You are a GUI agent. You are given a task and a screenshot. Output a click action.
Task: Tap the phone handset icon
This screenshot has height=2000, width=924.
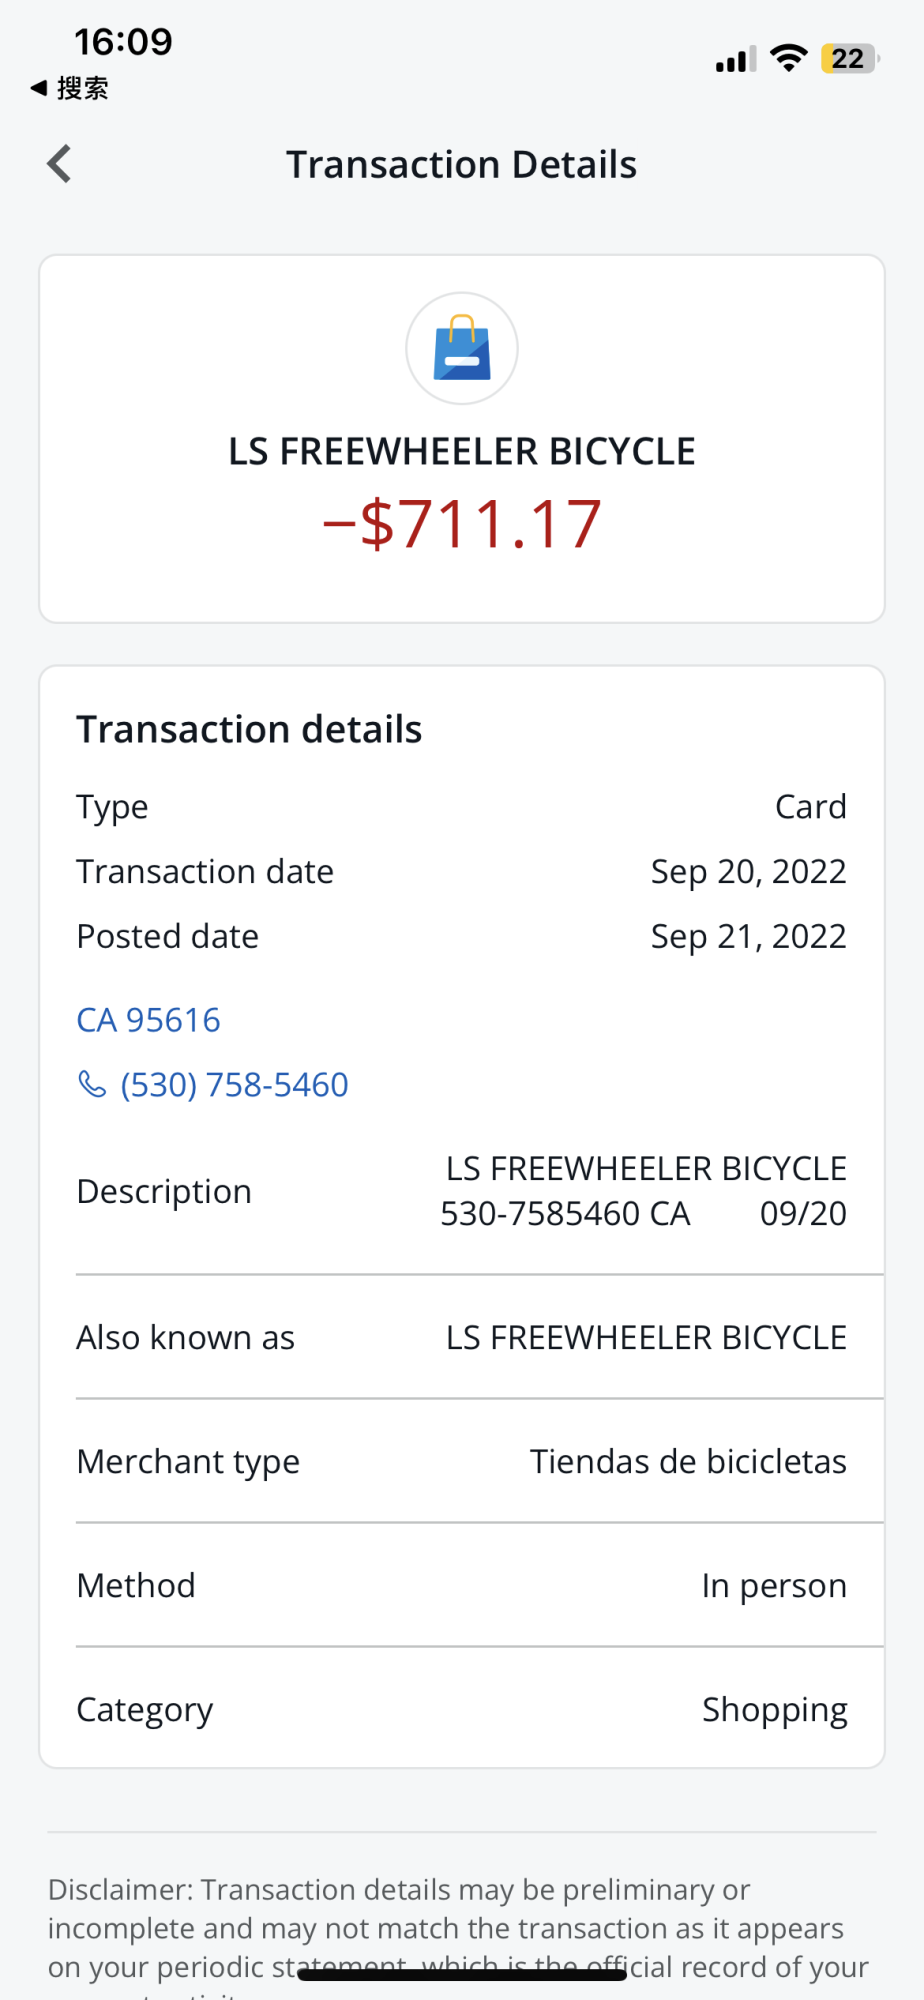(x=92, y=1084)
